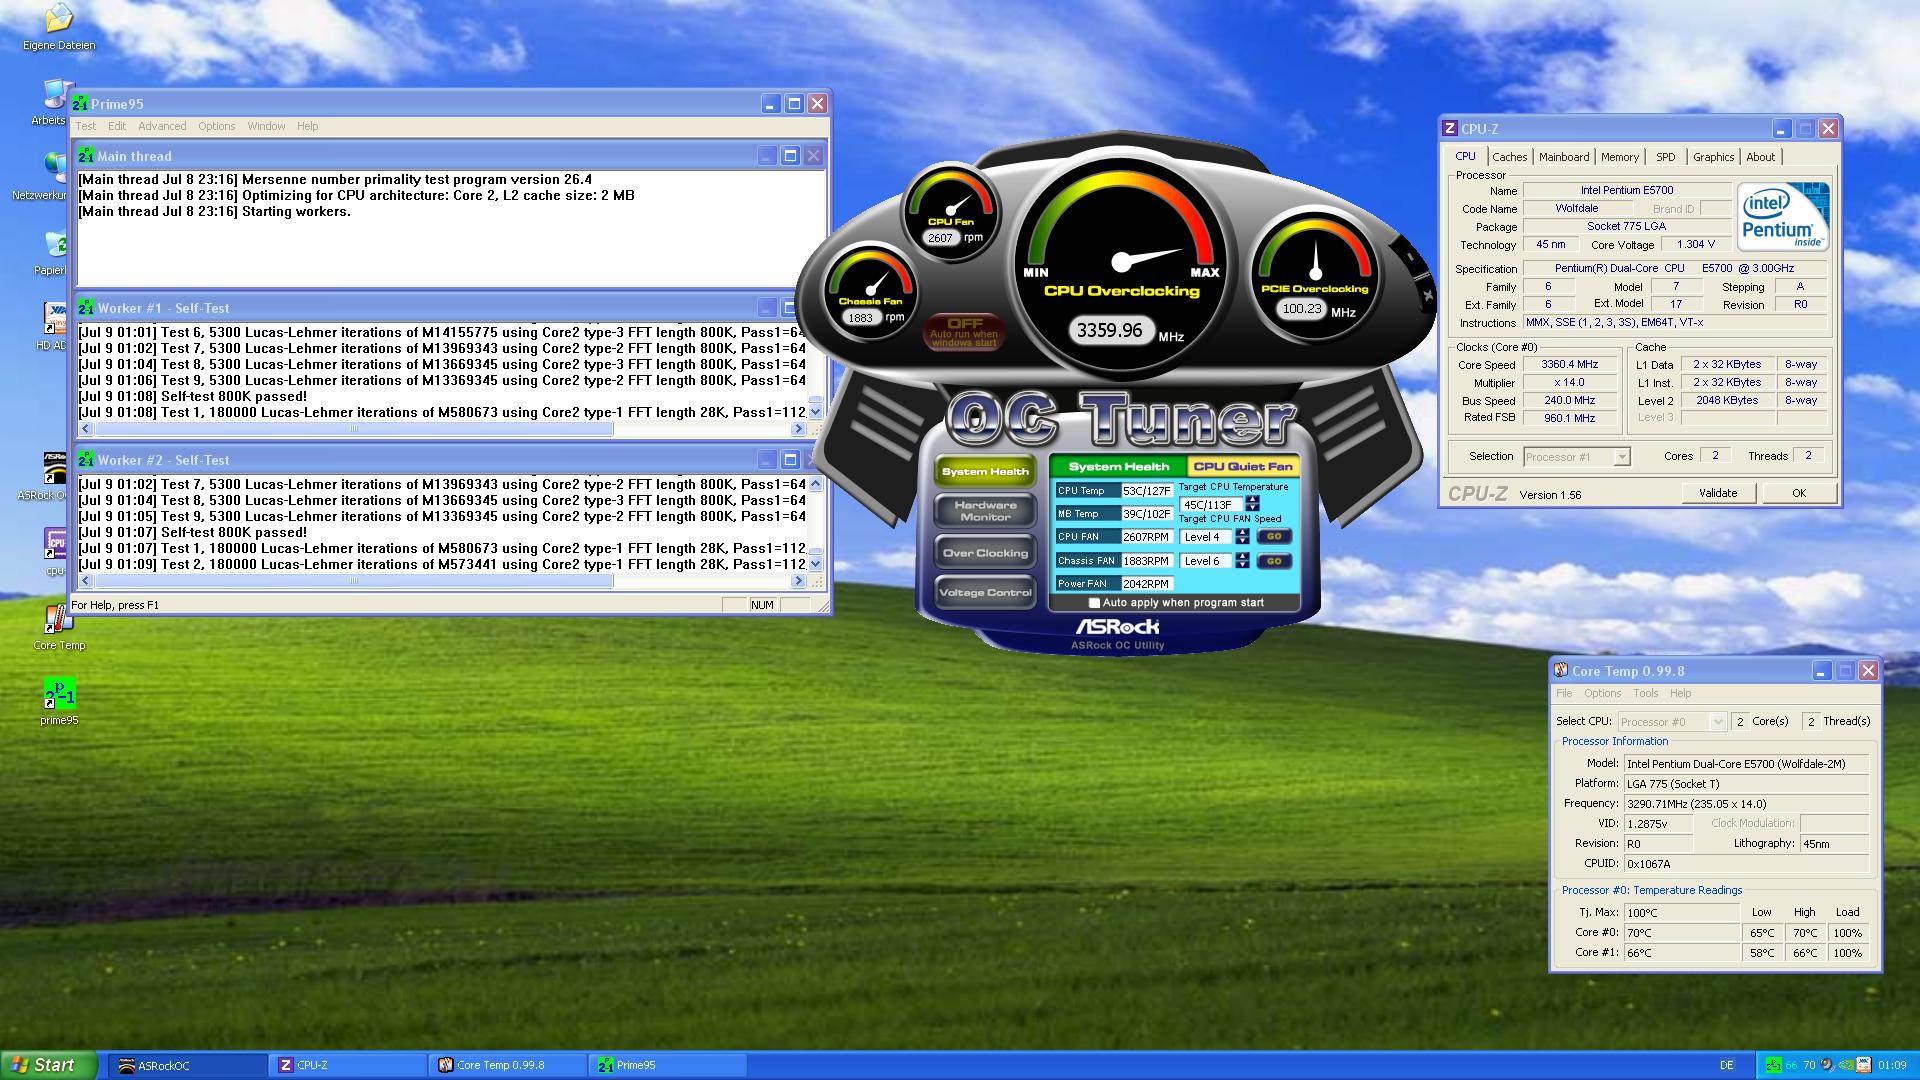Click Prime95 tray icon in system tray

(x=1772, y=1065)
